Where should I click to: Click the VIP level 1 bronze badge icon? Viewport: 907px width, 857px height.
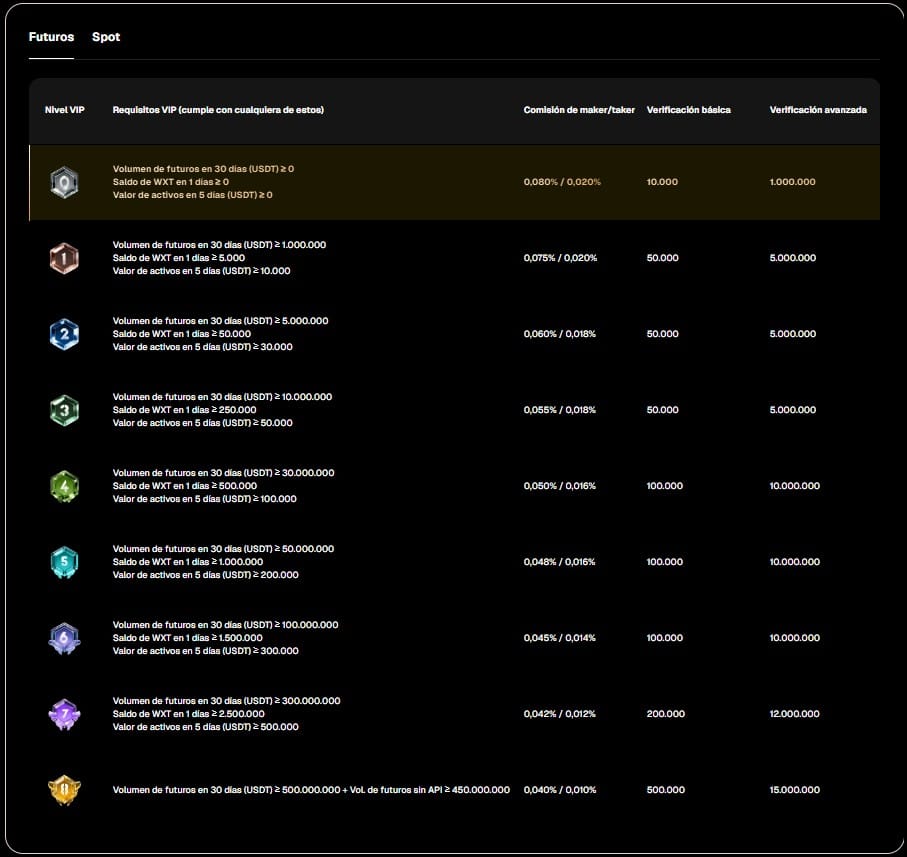tap(64, 258)
